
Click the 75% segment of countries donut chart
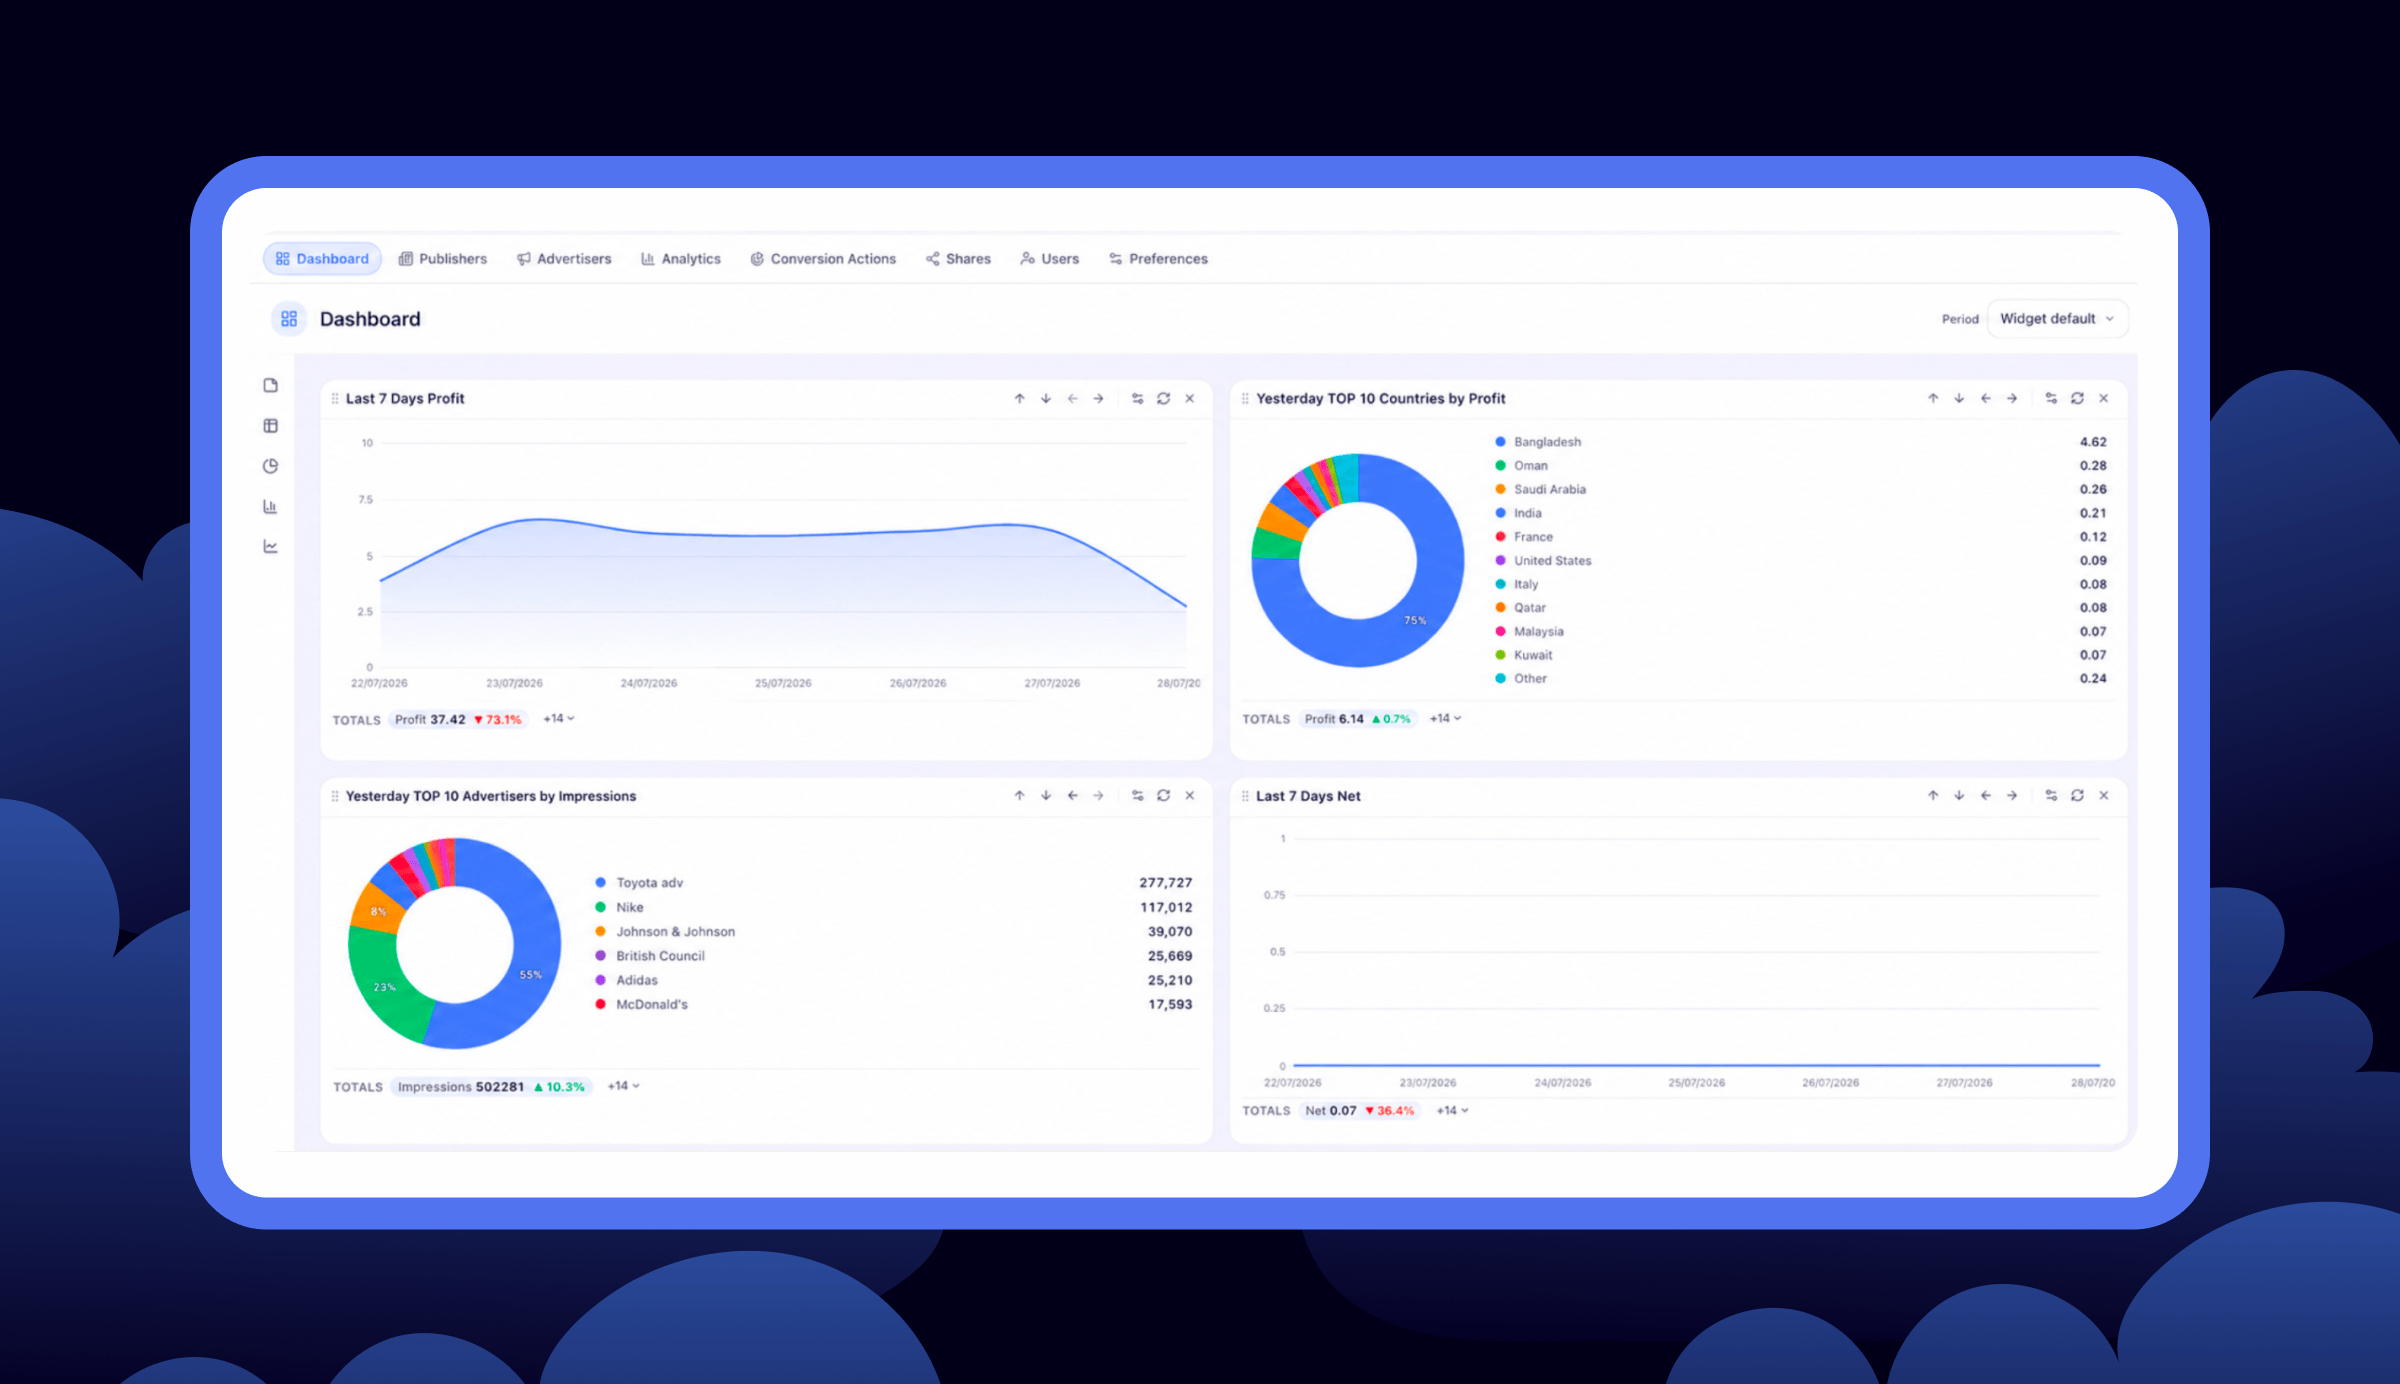click(x=1415, y=621)
